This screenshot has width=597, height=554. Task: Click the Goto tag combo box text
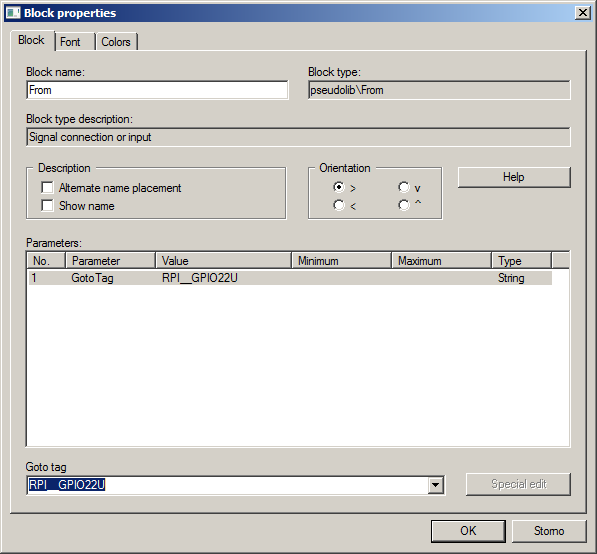[67, 485]
